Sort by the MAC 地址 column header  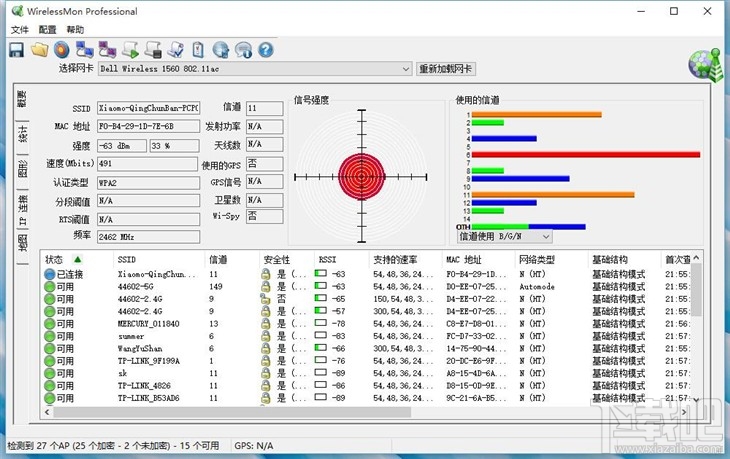464,259
